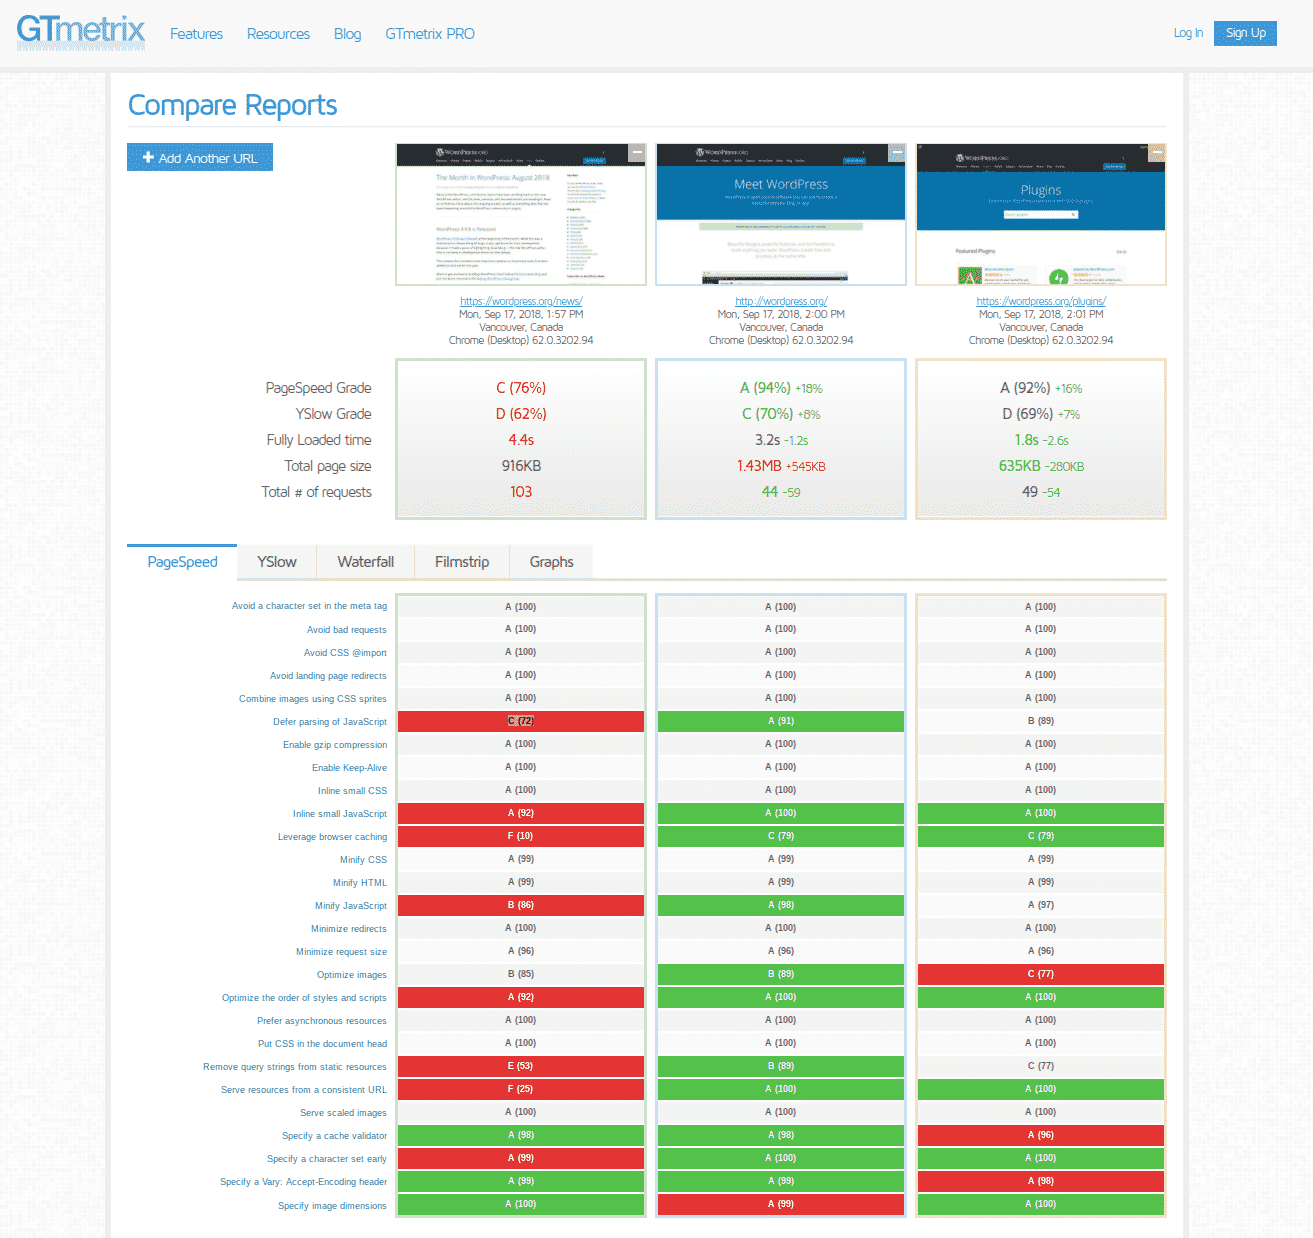Open the http://wordpress.org/ report link
1313x1238 pixels.
tap(781, 301)
